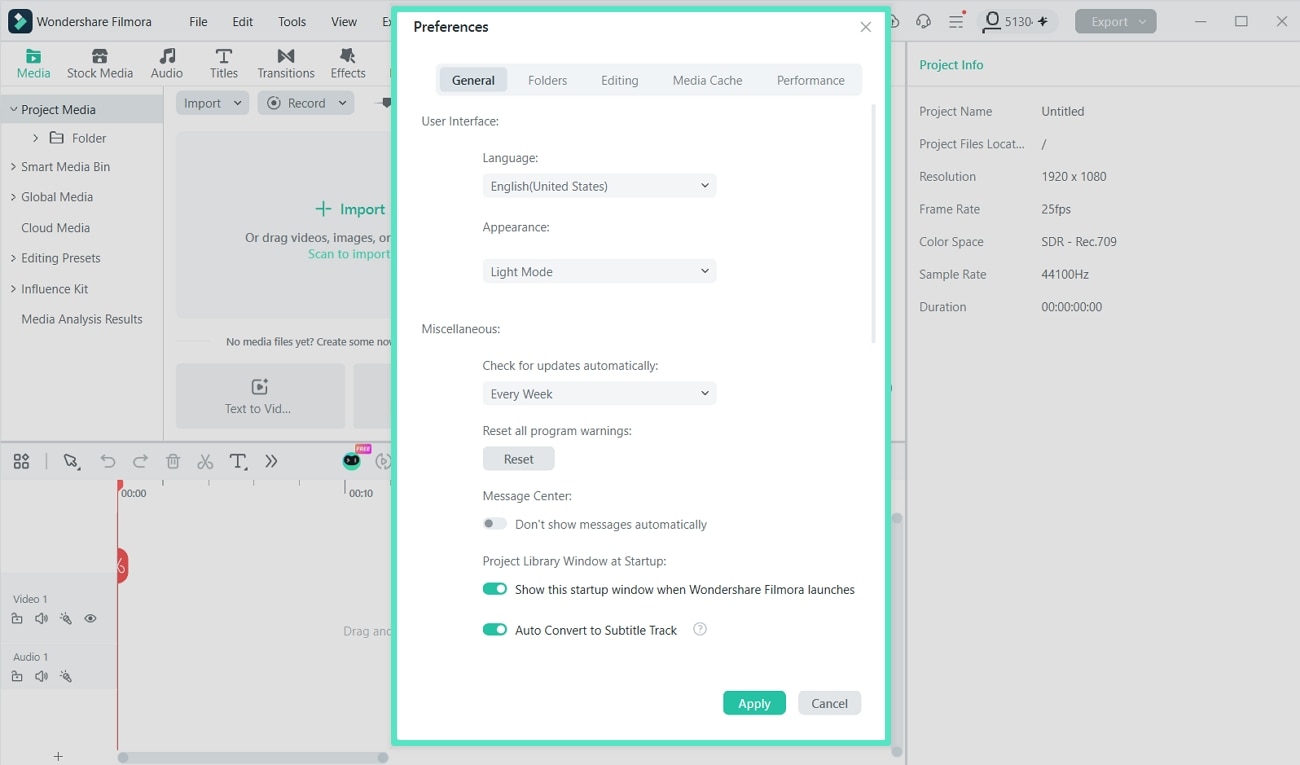Click the timeline horizontal scrollbar
The width and height of the screenshot is (1300, 765).
(252, 758)
